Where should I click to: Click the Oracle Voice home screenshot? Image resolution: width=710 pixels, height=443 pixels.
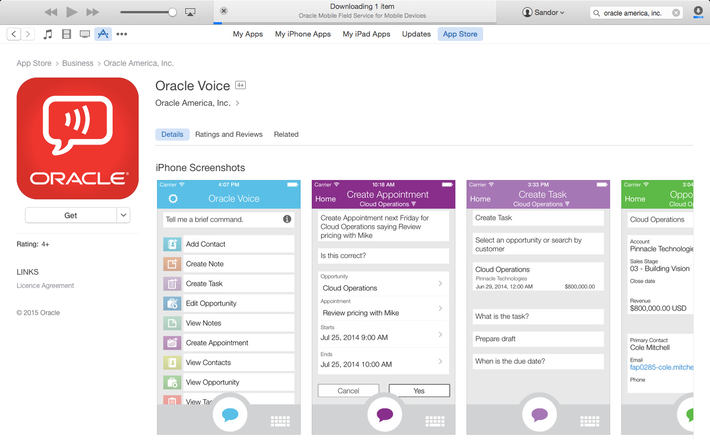pyautogui.click(x=229, y=308)
